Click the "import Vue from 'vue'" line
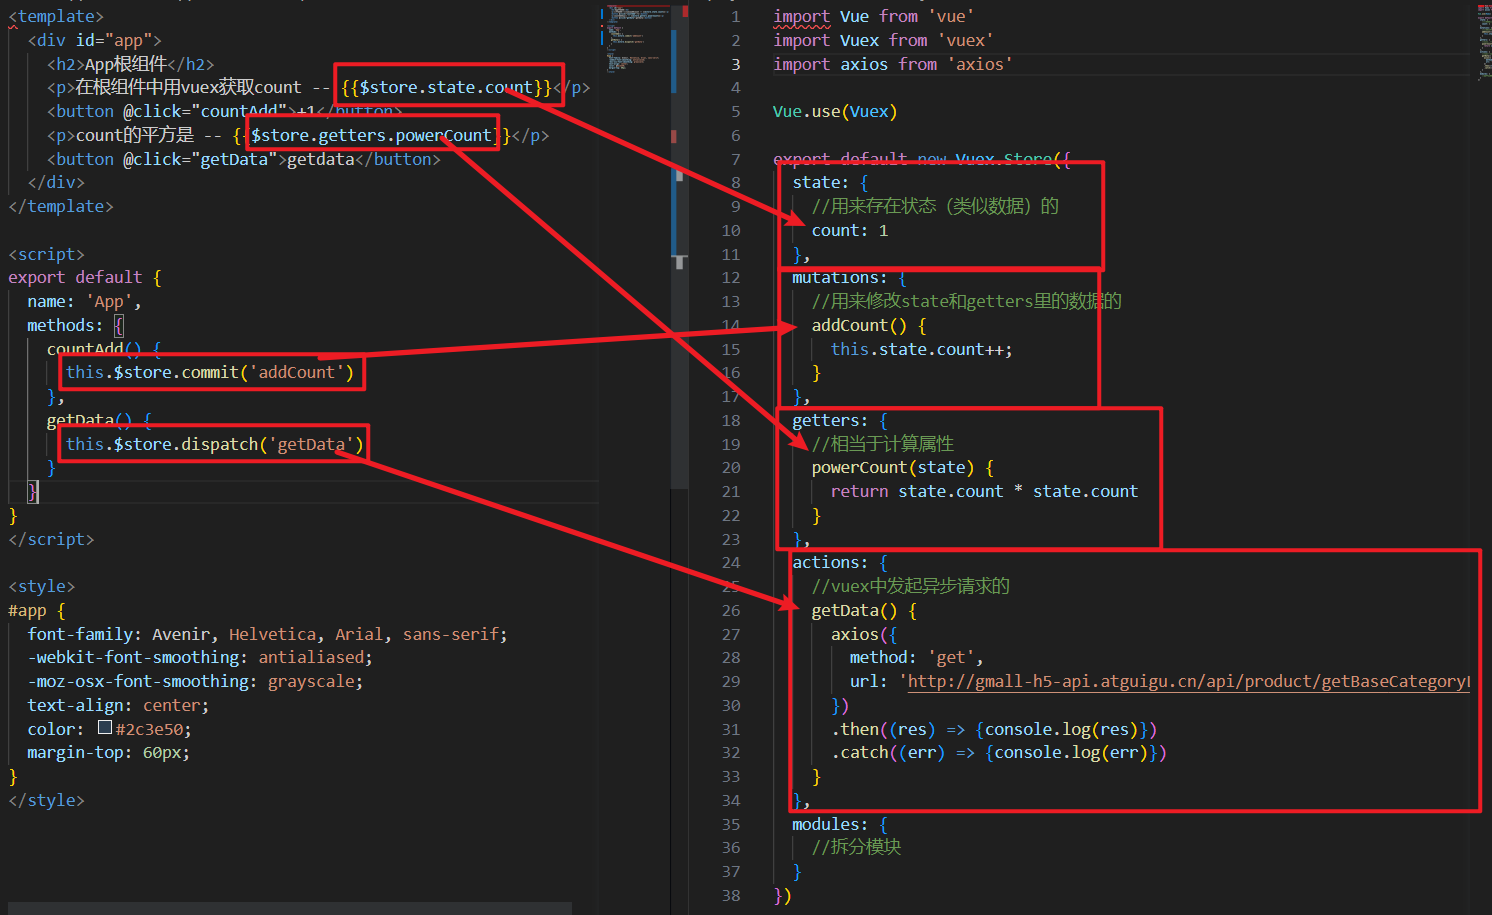This screenshot has width=1492, height=915. (x=873, y=16)
